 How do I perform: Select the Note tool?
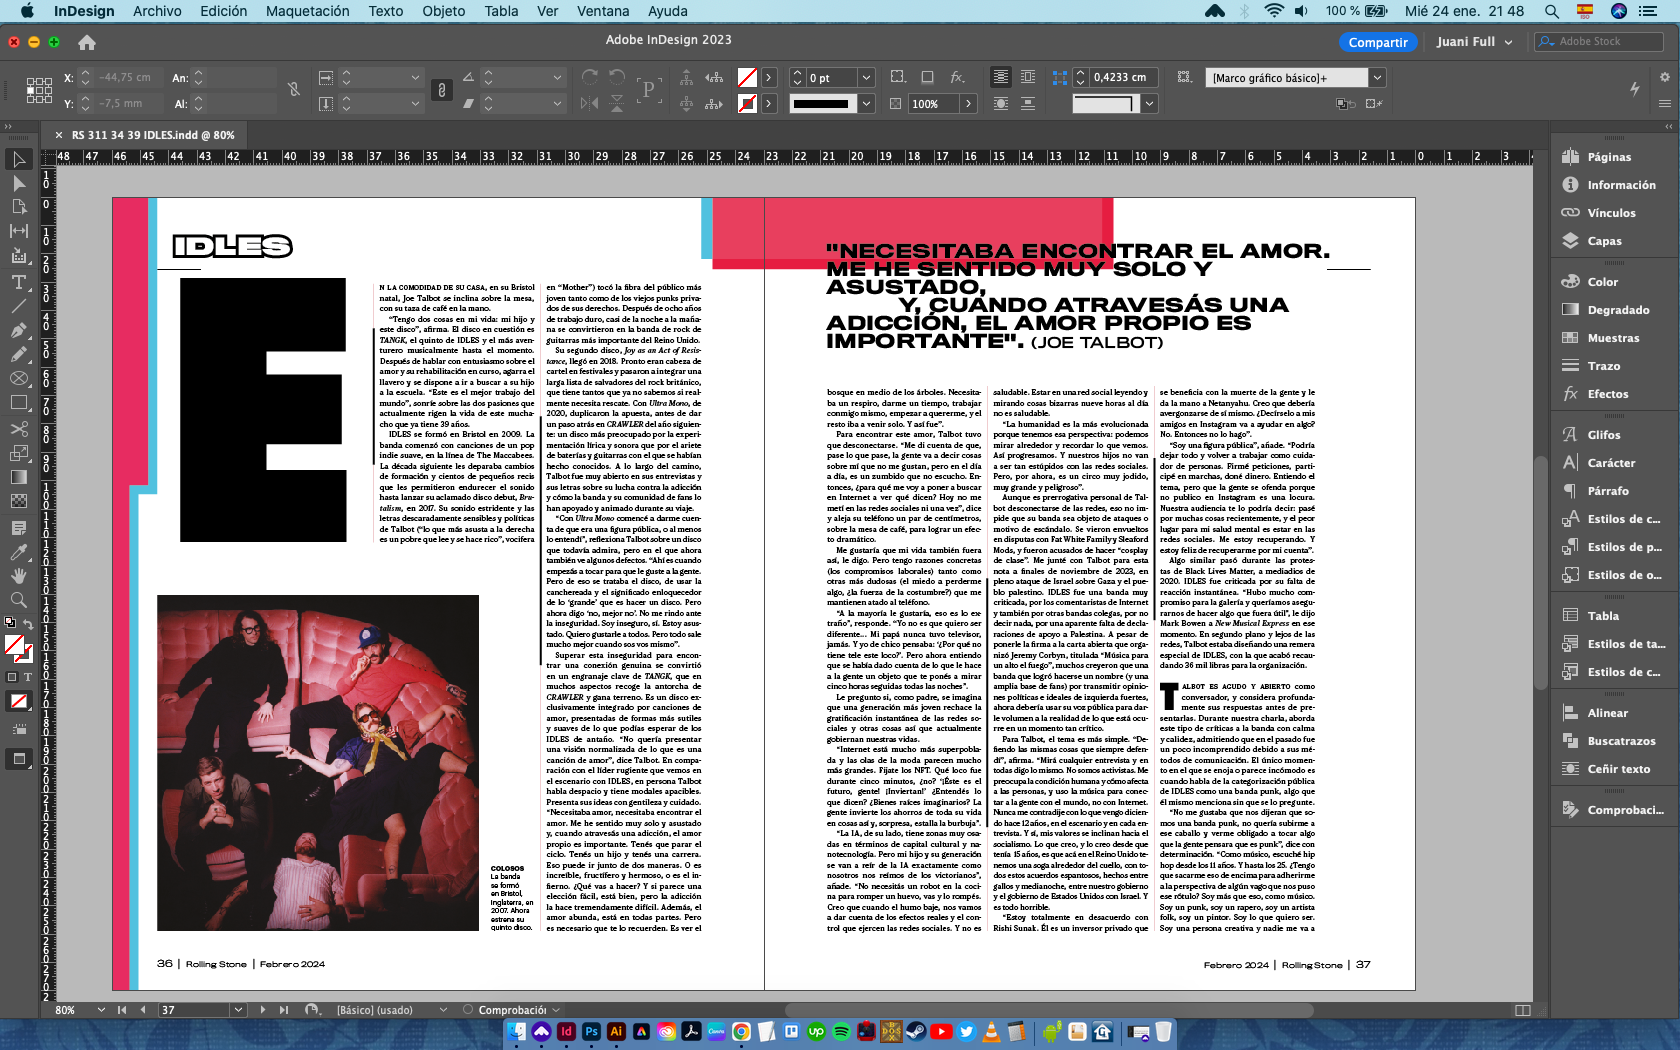(x=19, y=527)
